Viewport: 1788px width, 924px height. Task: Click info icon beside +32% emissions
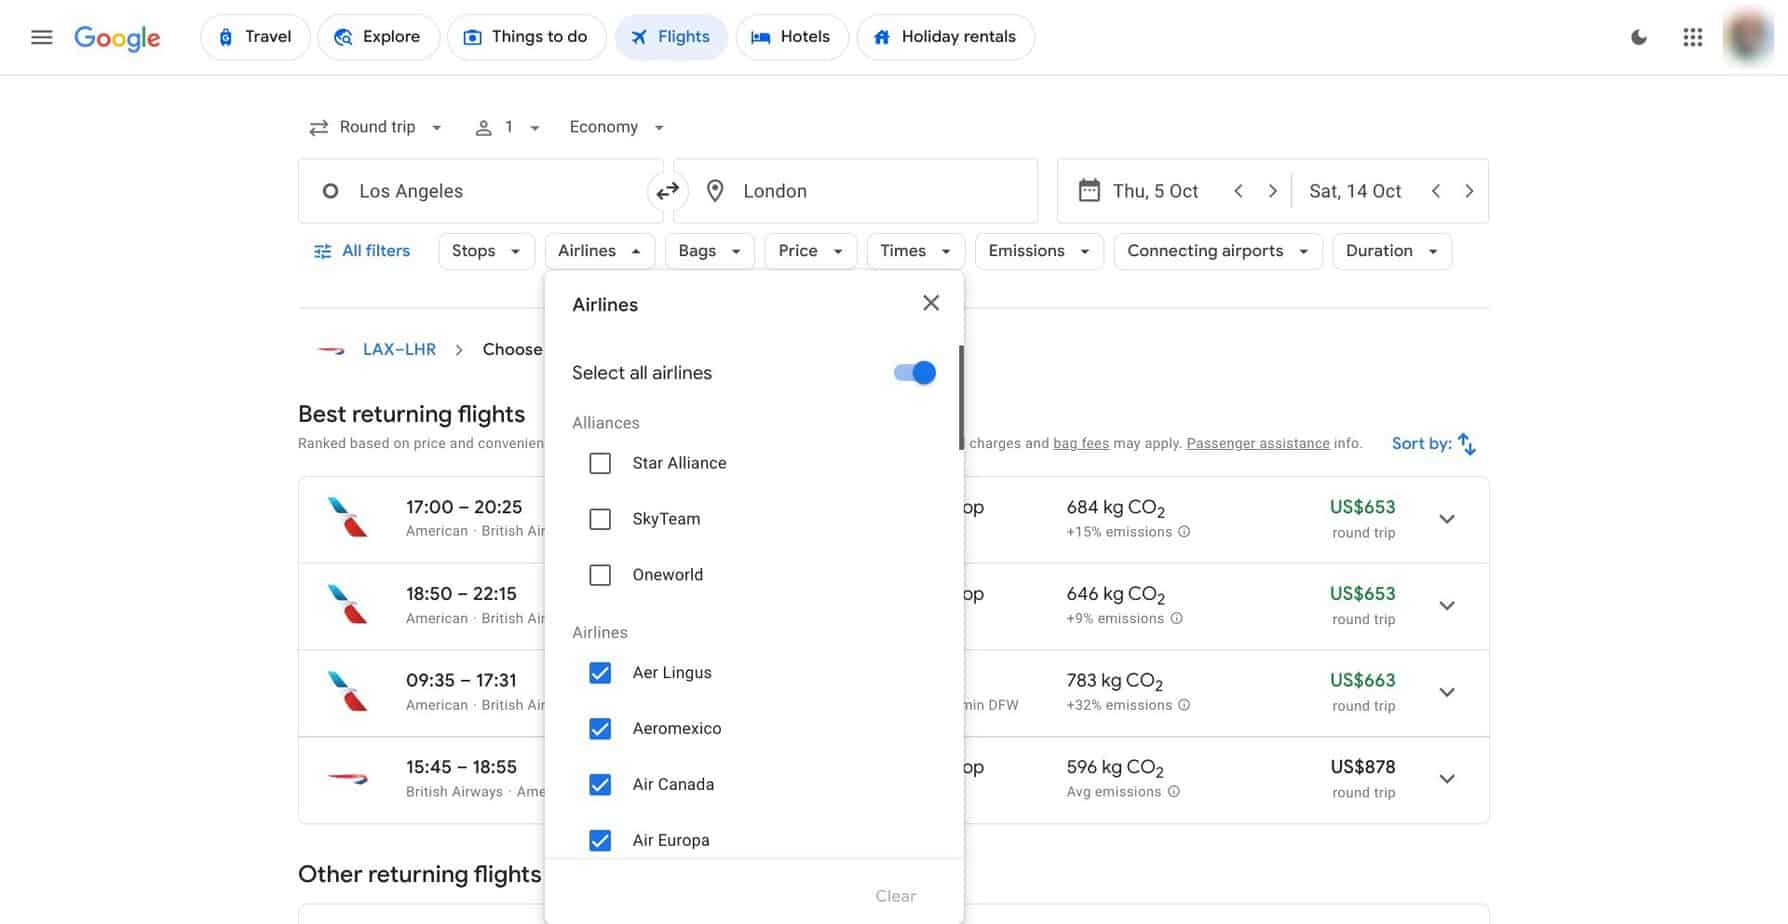(x=1184, y=705)
